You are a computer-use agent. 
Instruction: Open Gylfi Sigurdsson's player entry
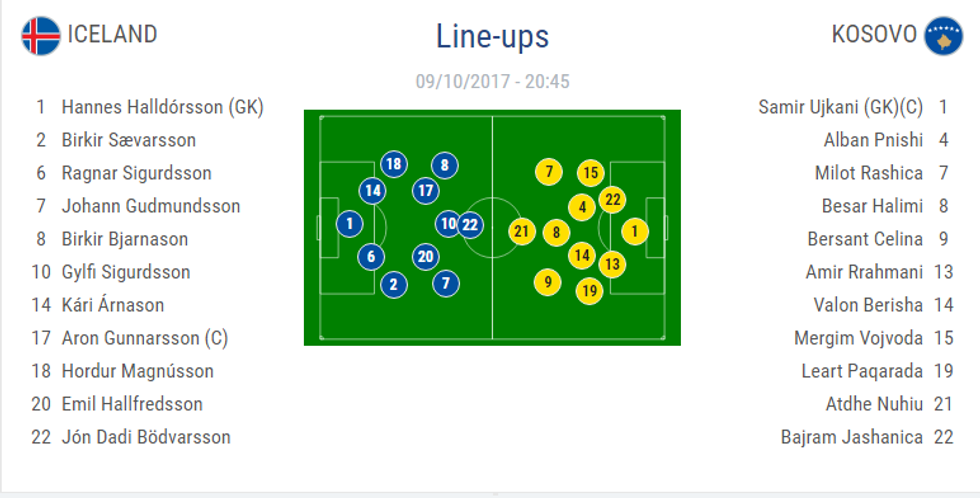(x=126, y=272)
